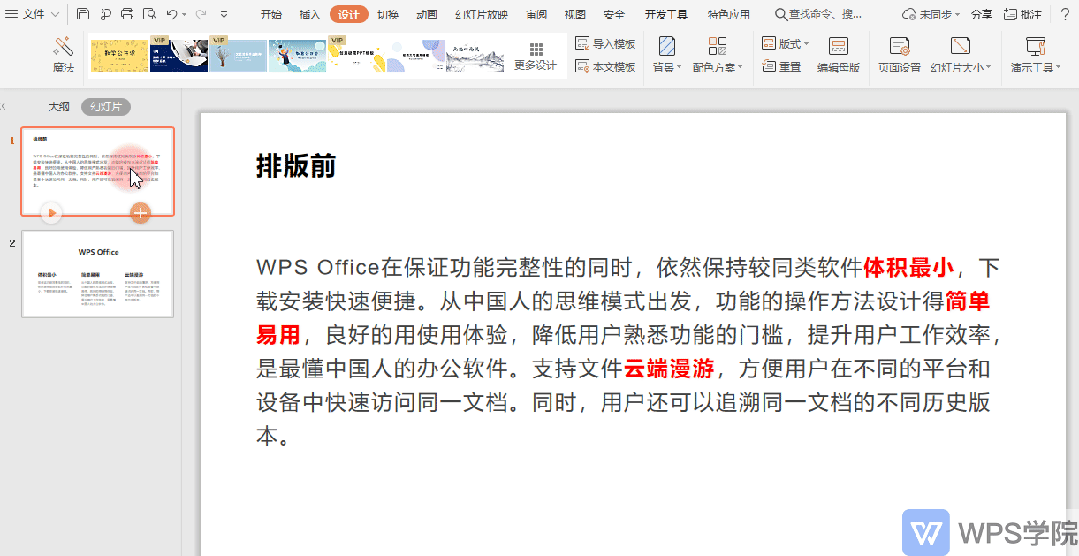
Task: Click the Print Preview icon
Action: pos(149,14)
